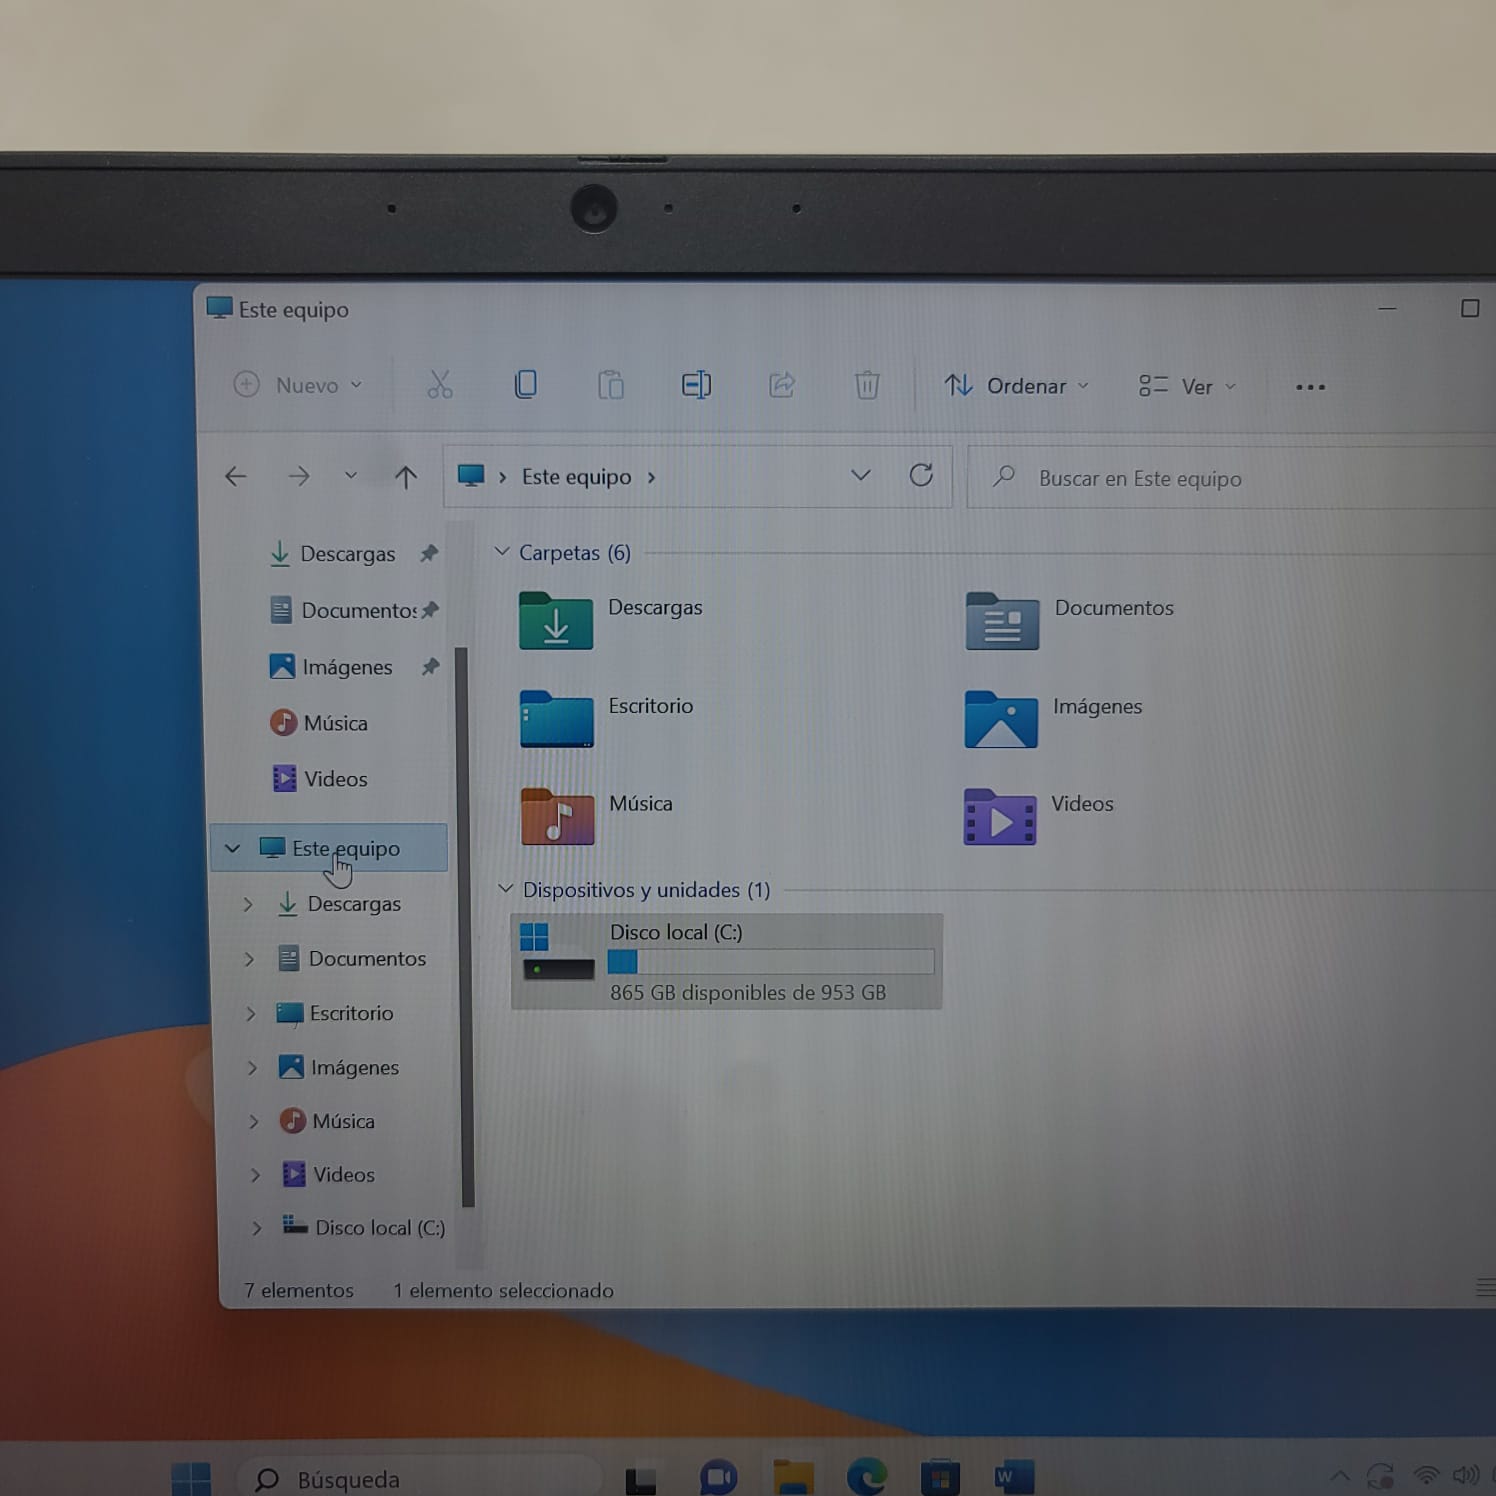Click the Wi-Fi icon in the system tray
This screenshot has width=1496, height=1496.
point(1426,1476)
